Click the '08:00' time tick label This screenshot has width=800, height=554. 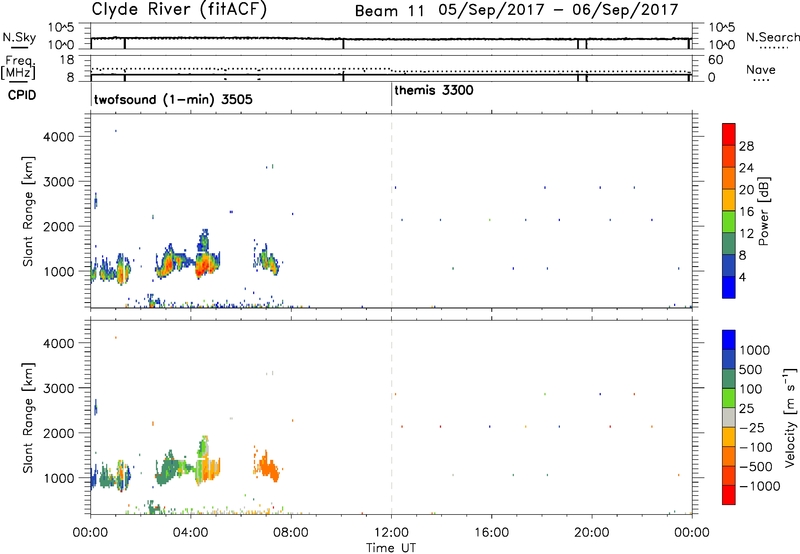pos(291,533)
